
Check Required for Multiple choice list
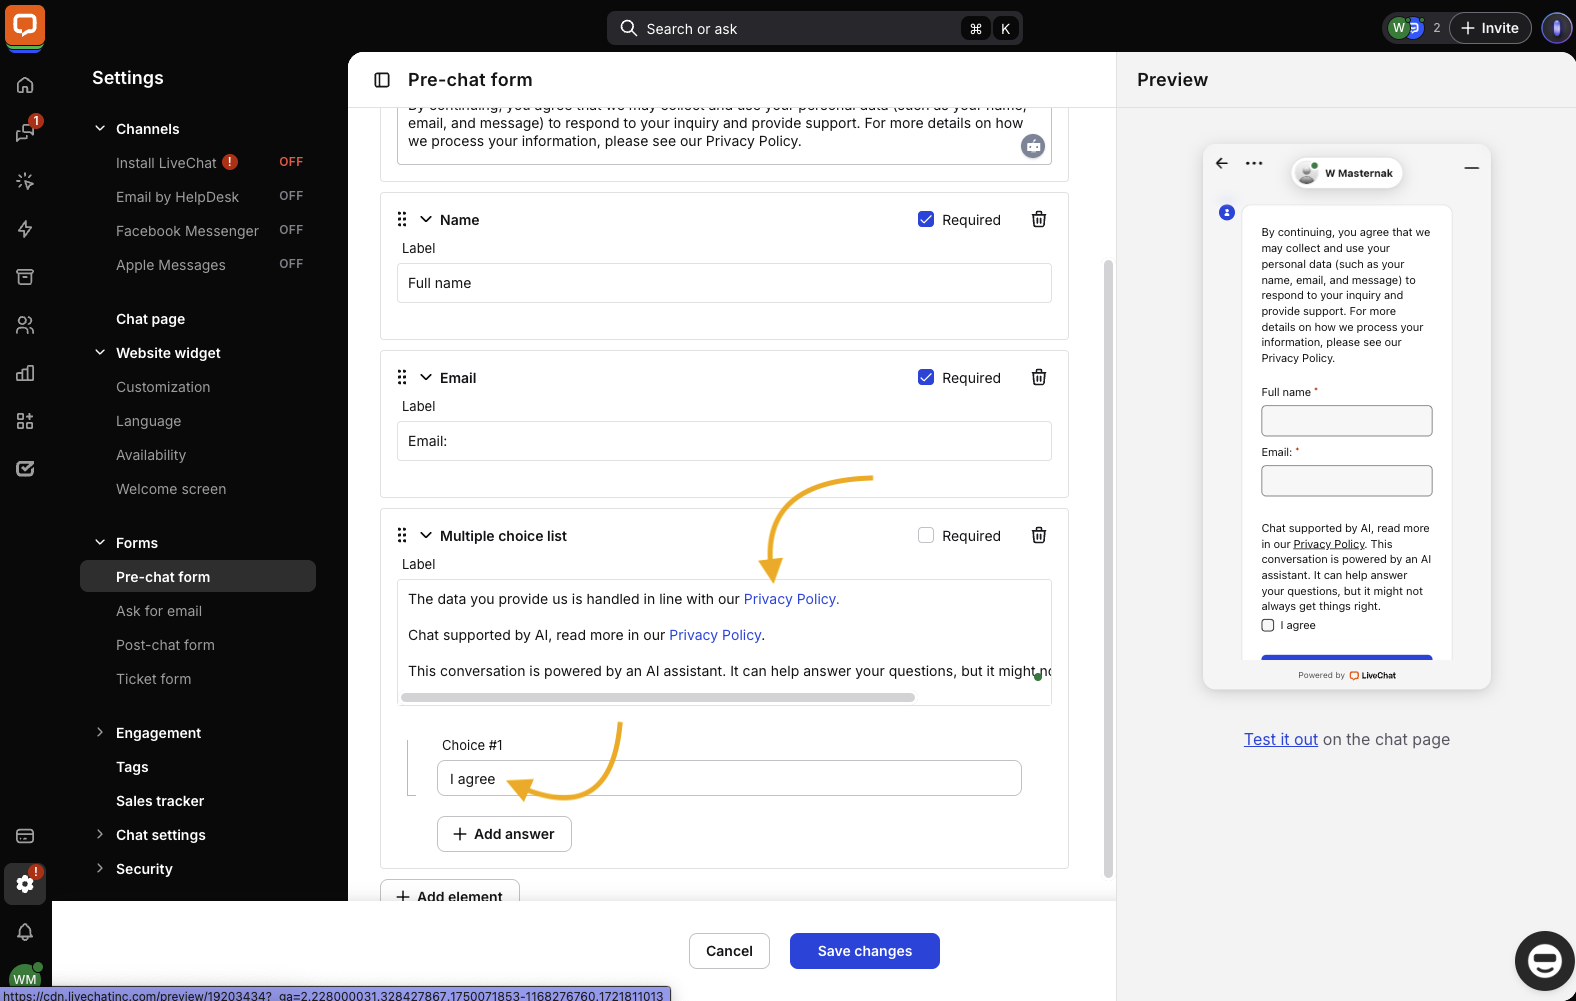coord(926,535)
